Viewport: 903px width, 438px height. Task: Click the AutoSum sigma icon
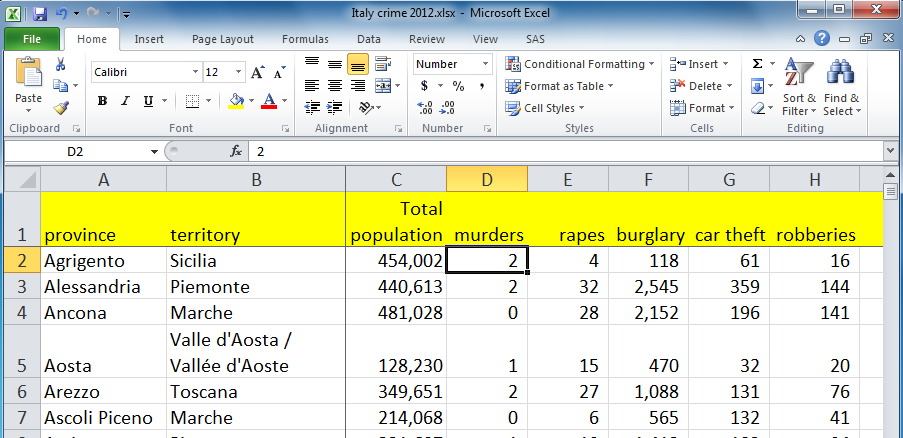pyautogui.click(x=758, y=64)
